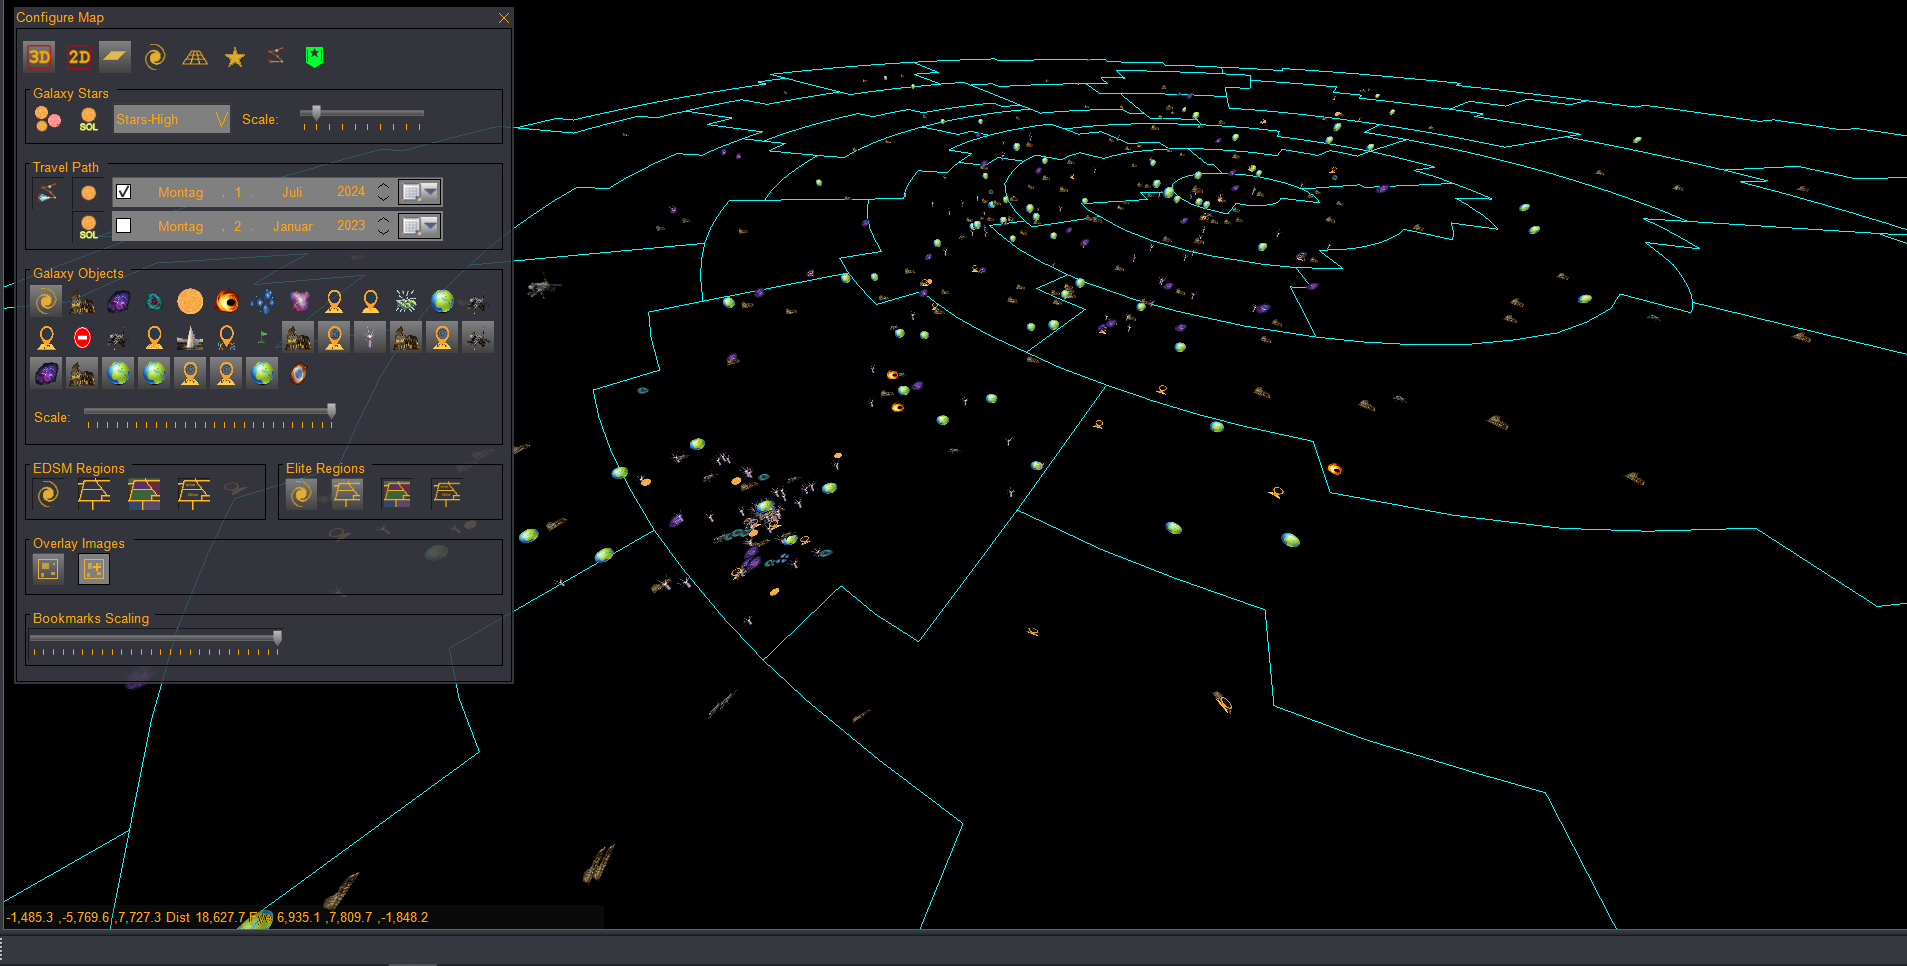The height and width of the screenshot is (966, 1907).
Task: Switch map to 3D view mode
Action: pyautogui.click(x=39, y=57)
